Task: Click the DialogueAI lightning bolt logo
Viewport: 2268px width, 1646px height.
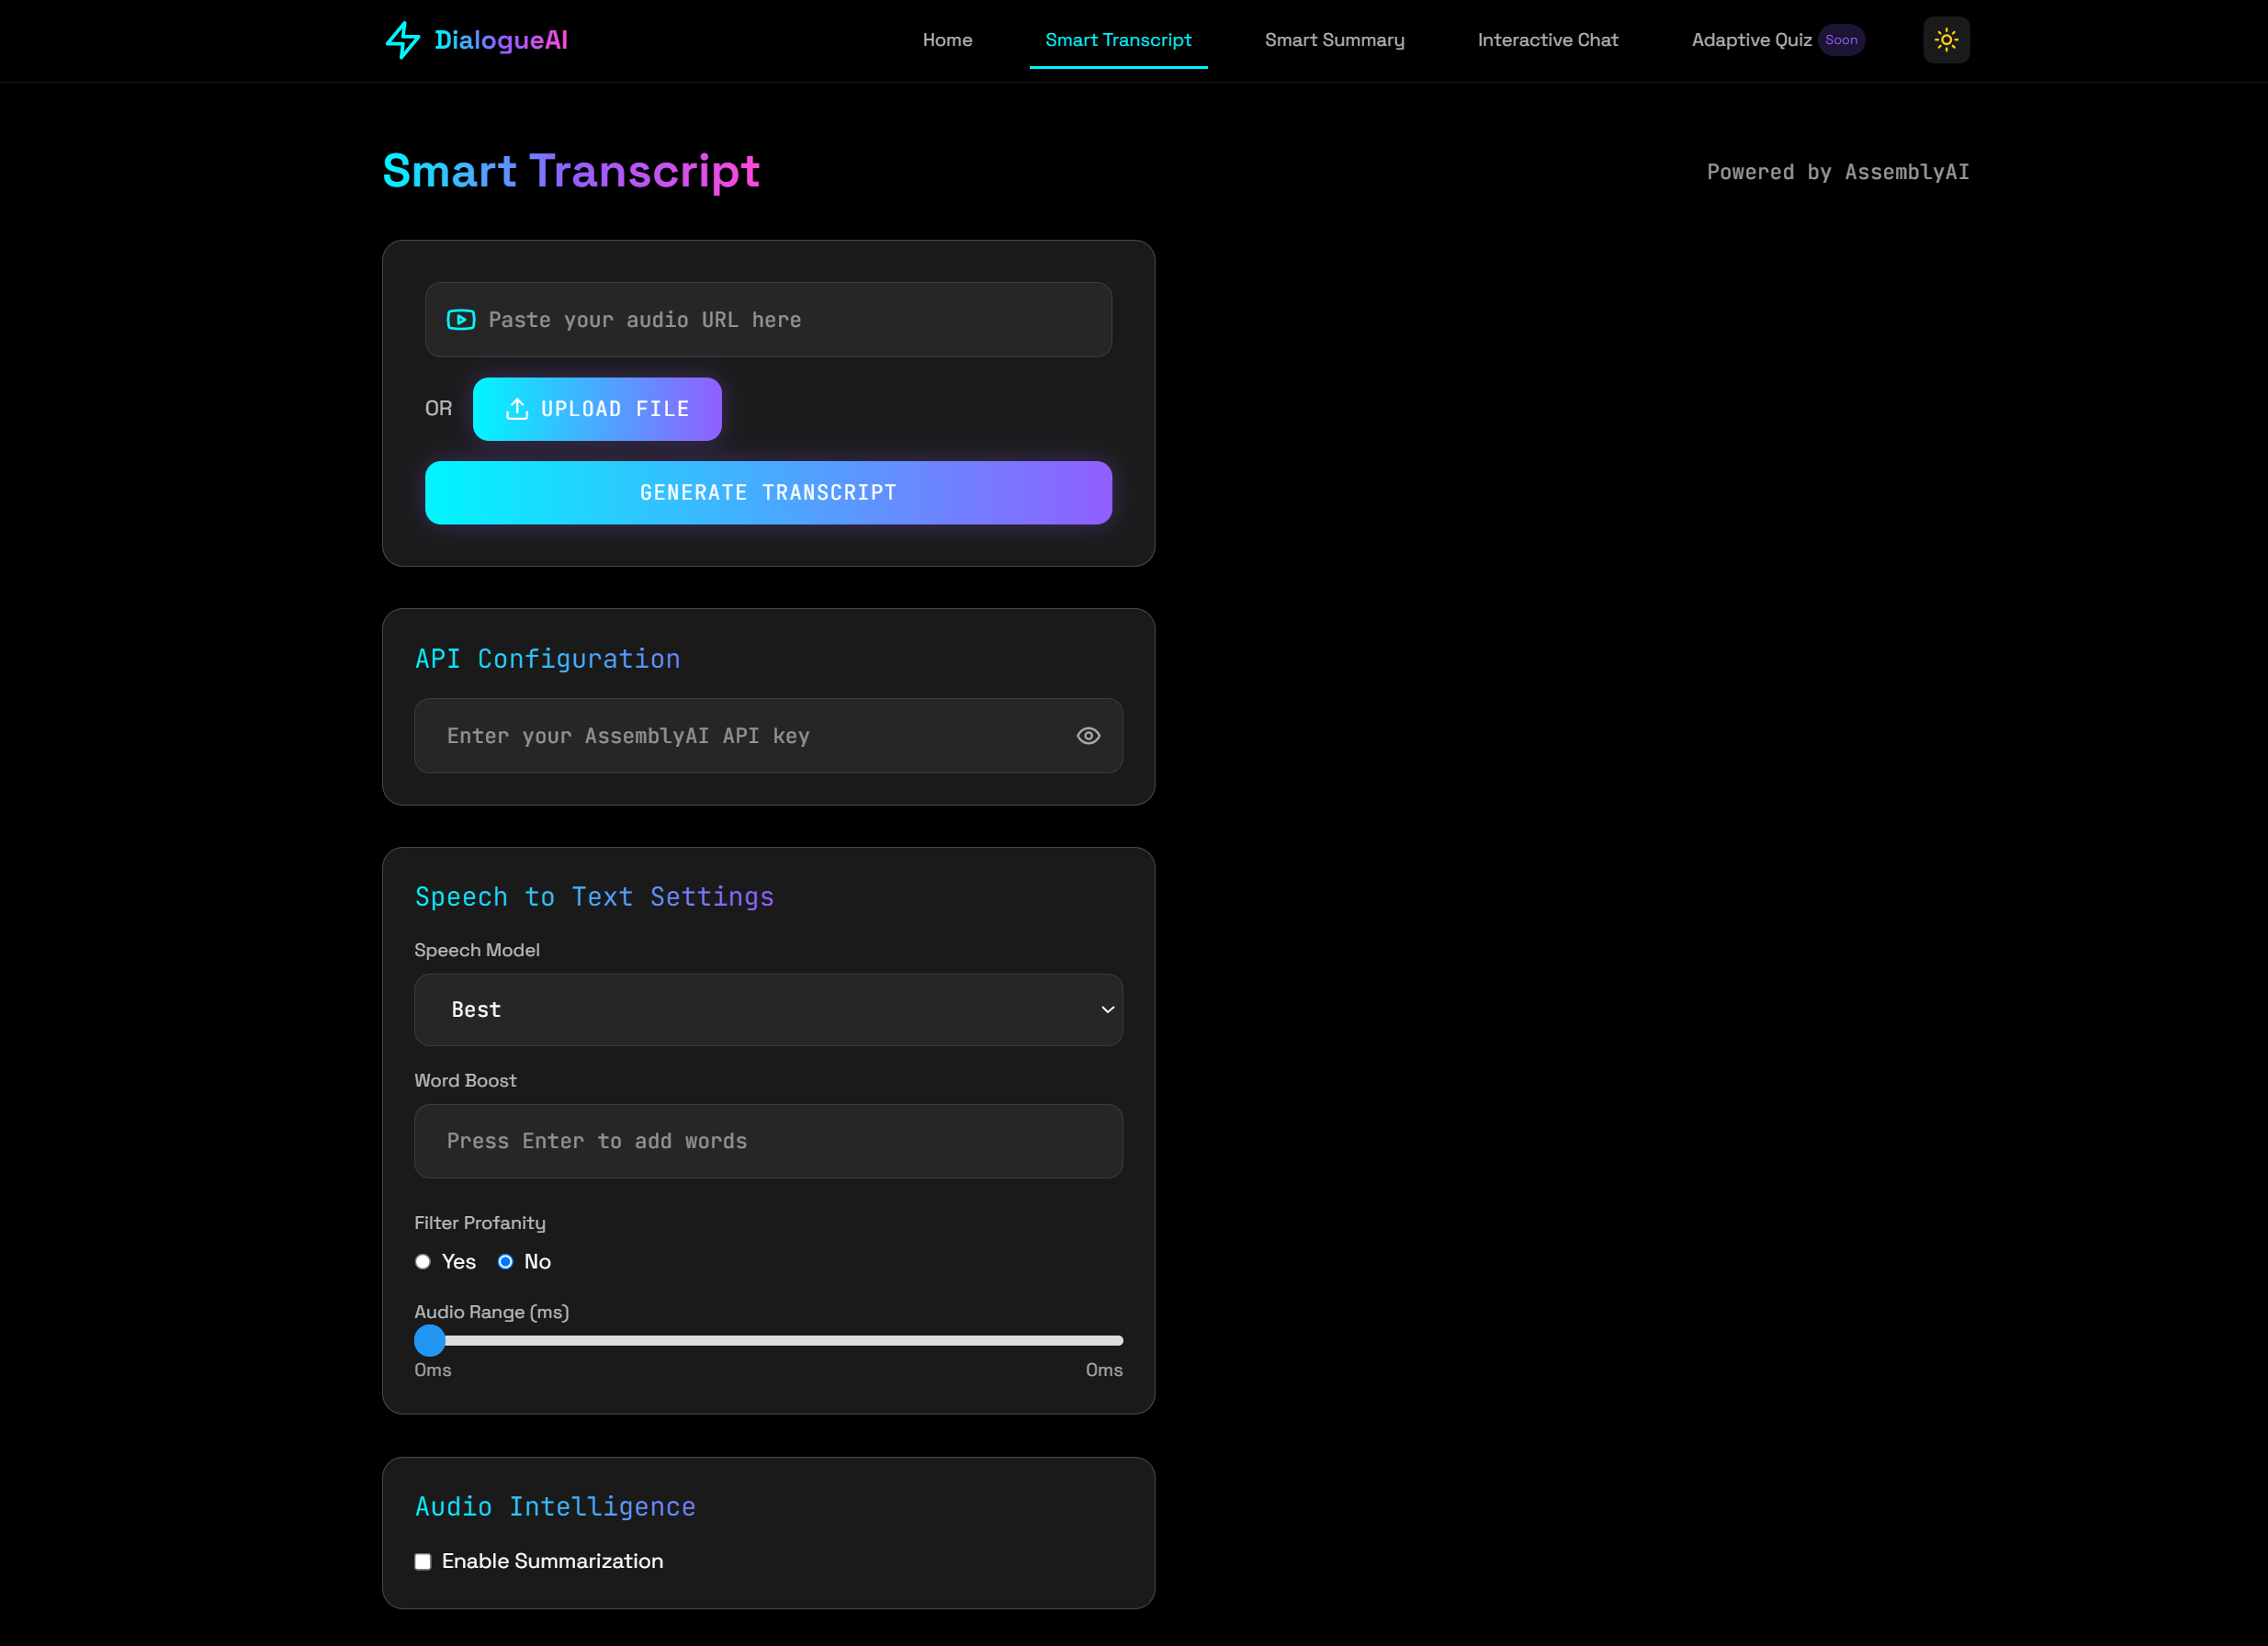Action: point(396,39)
